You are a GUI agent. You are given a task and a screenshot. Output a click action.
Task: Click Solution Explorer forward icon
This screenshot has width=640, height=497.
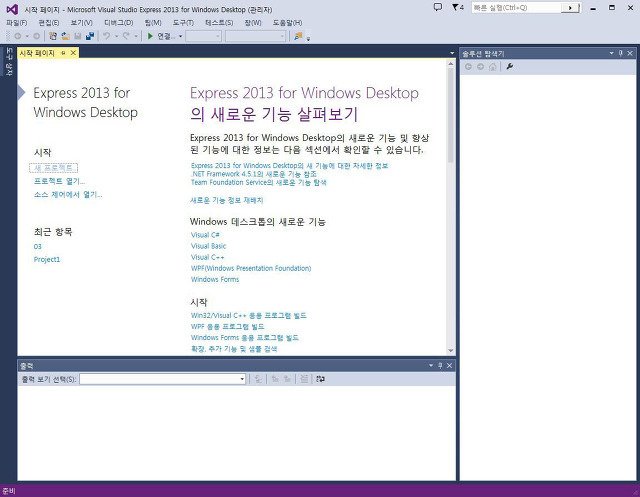click(x=480, y=67)
